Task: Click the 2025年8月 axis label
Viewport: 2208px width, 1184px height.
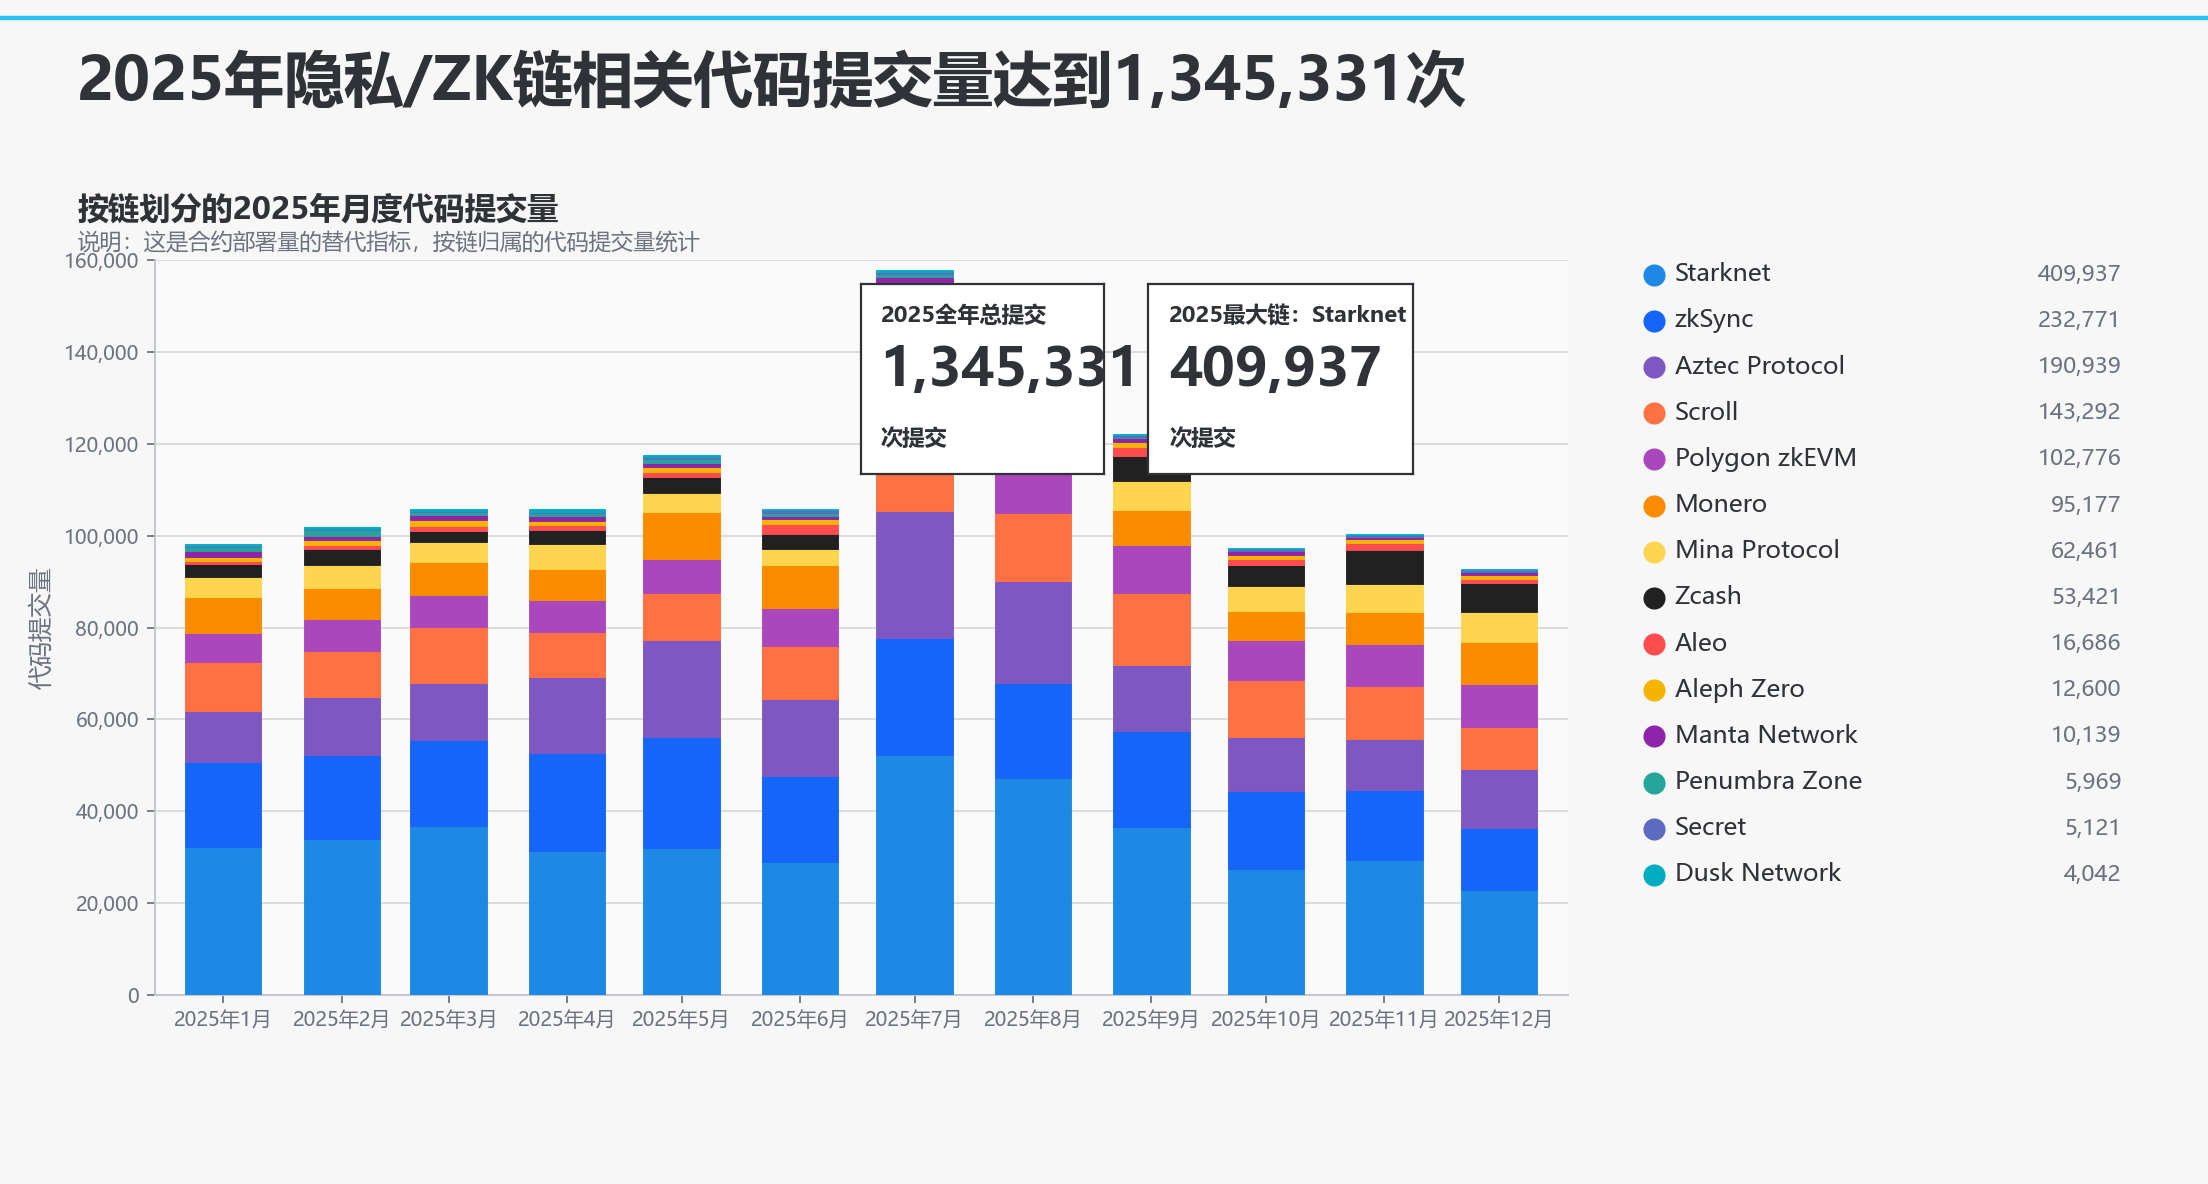Action: (x=1032, y=1019)
